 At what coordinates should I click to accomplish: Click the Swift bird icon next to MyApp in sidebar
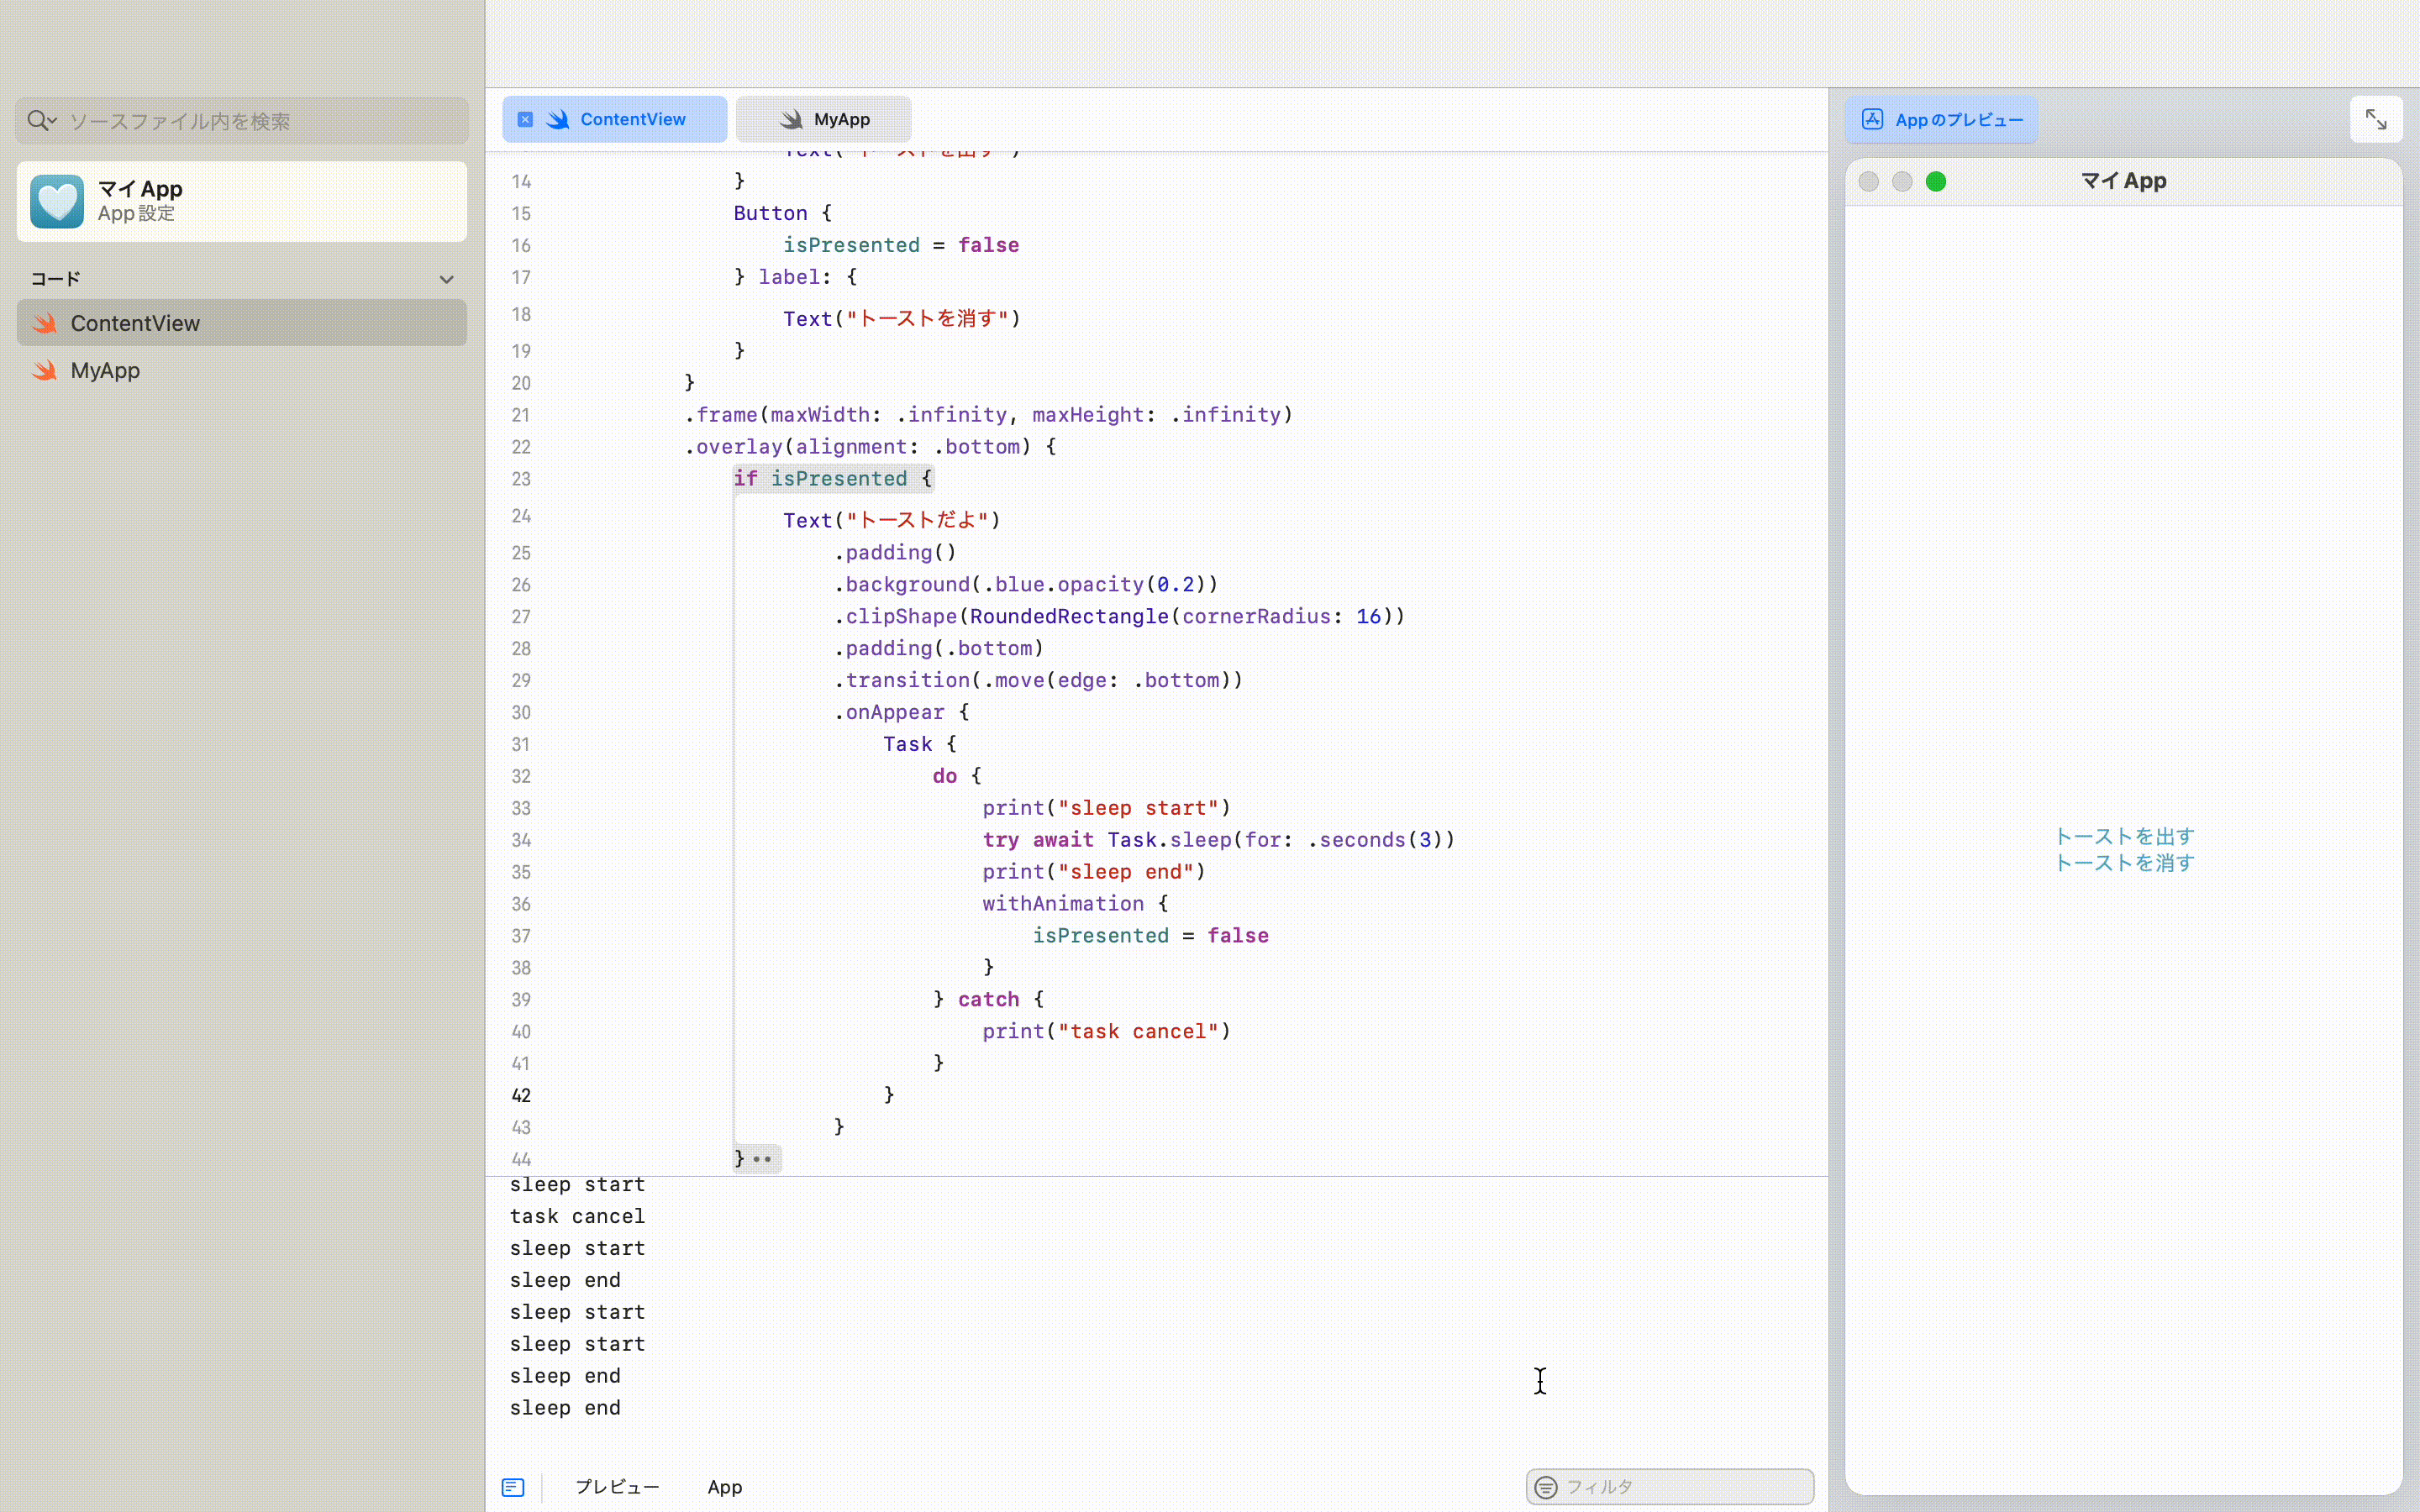(44, 370)
